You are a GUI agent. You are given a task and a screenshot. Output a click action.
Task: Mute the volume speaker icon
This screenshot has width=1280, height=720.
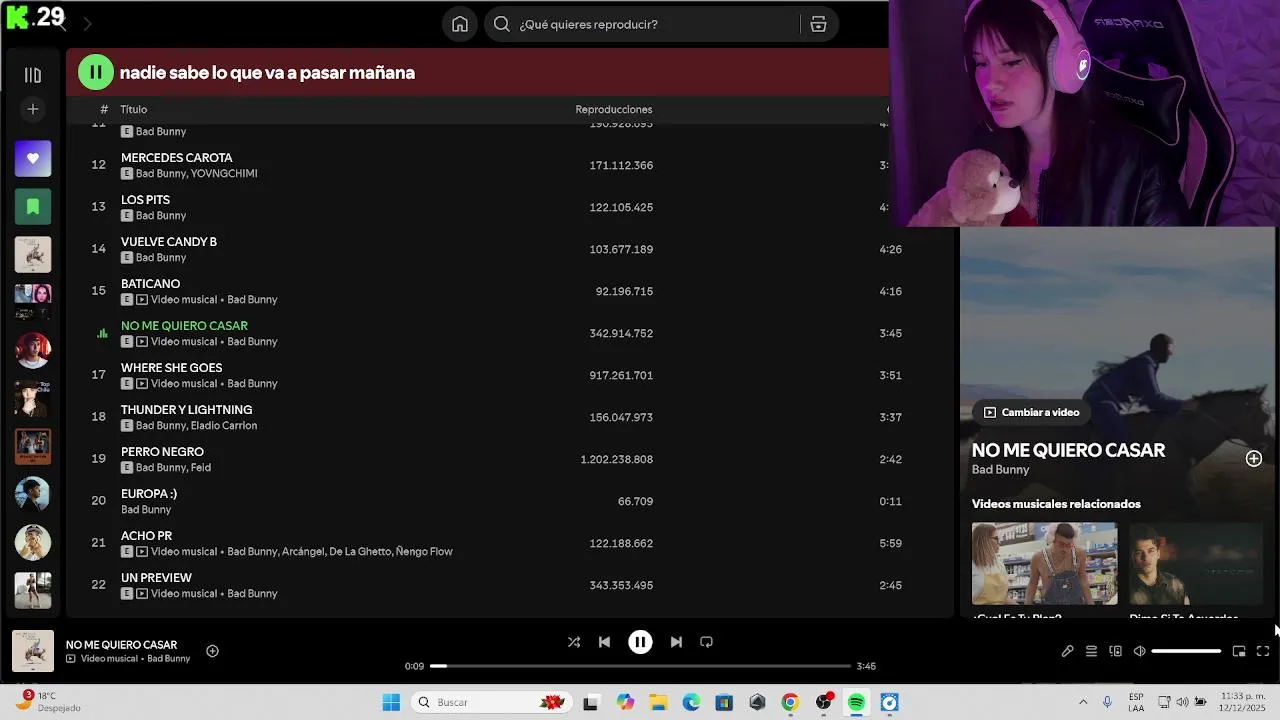[1139, 651]
